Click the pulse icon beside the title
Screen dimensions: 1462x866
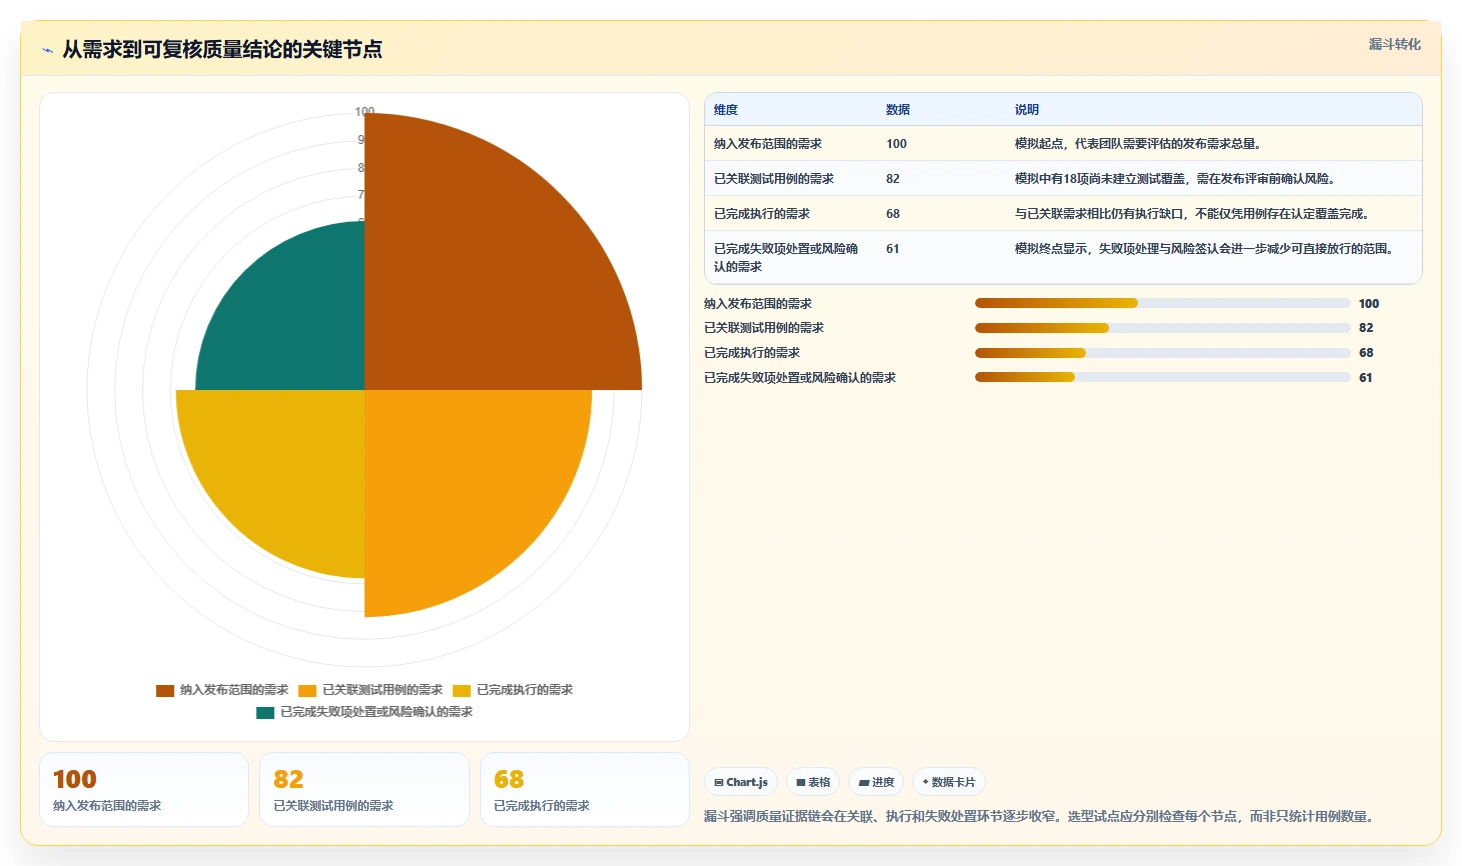point(47,50)
